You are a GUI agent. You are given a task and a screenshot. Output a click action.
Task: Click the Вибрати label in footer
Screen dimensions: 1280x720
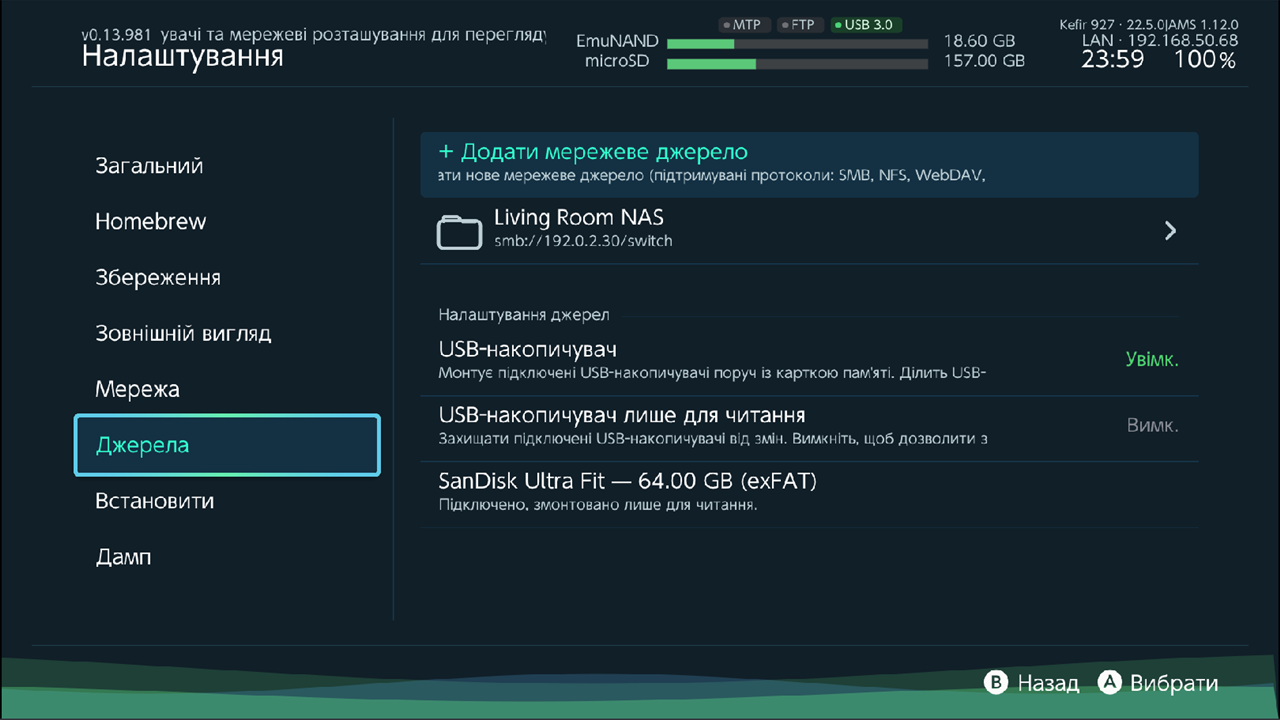1174,684
